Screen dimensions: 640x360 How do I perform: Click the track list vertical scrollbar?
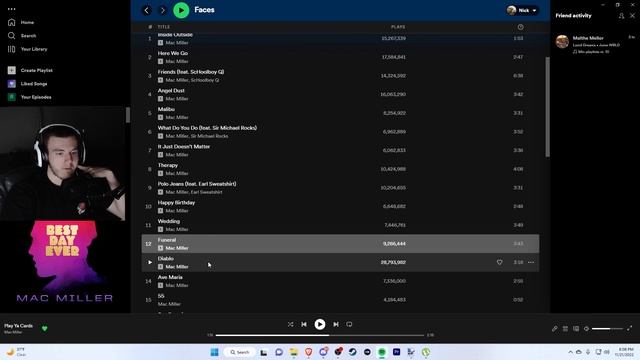(547, 106)
